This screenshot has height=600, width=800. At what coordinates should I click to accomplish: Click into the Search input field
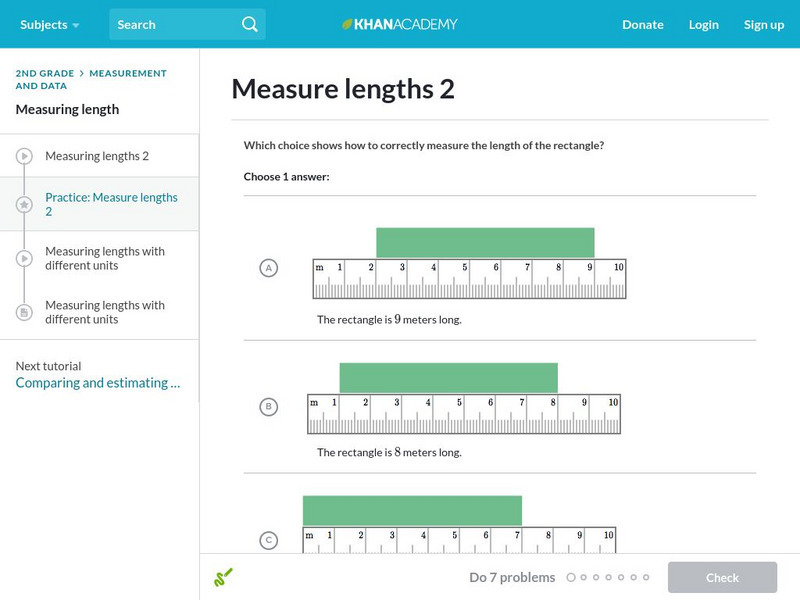(x=187, y=24)
